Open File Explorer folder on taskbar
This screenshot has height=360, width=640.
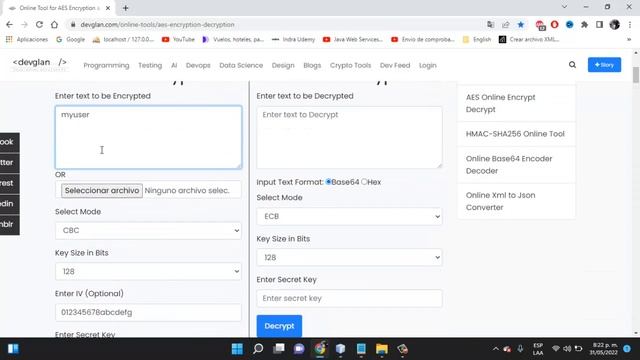click(x=382, y=349)
